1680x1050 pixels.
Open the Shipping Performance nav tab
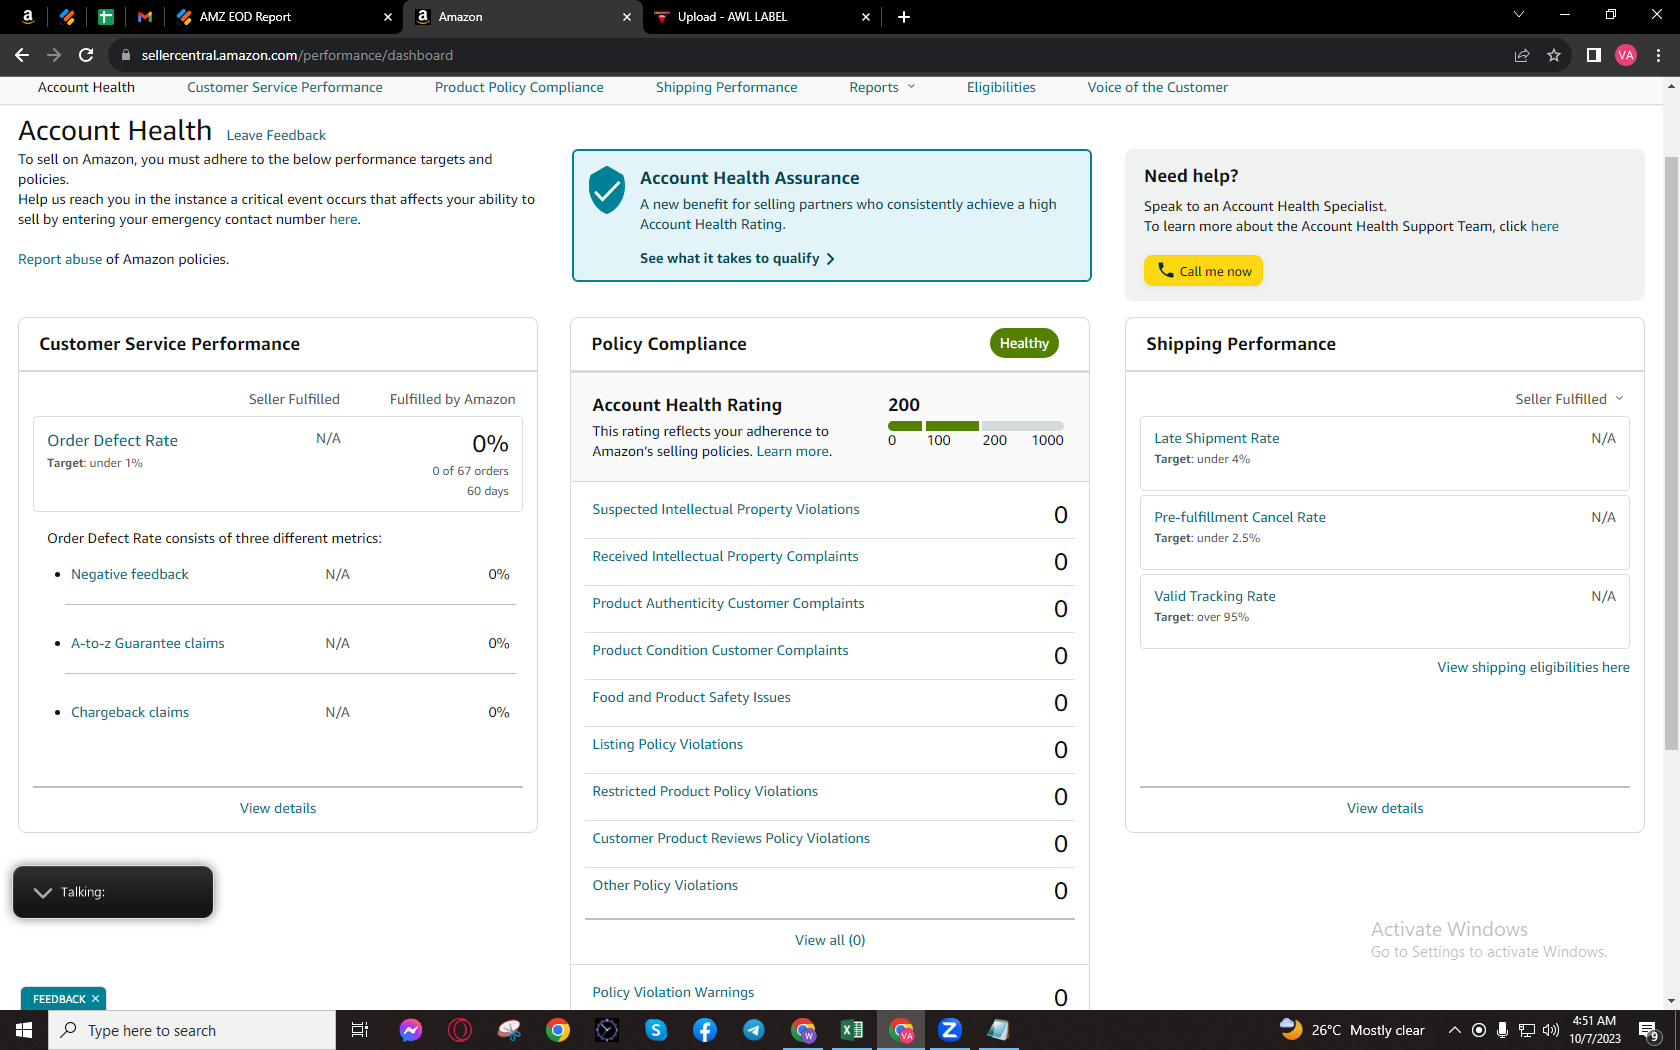coord(727,87)
